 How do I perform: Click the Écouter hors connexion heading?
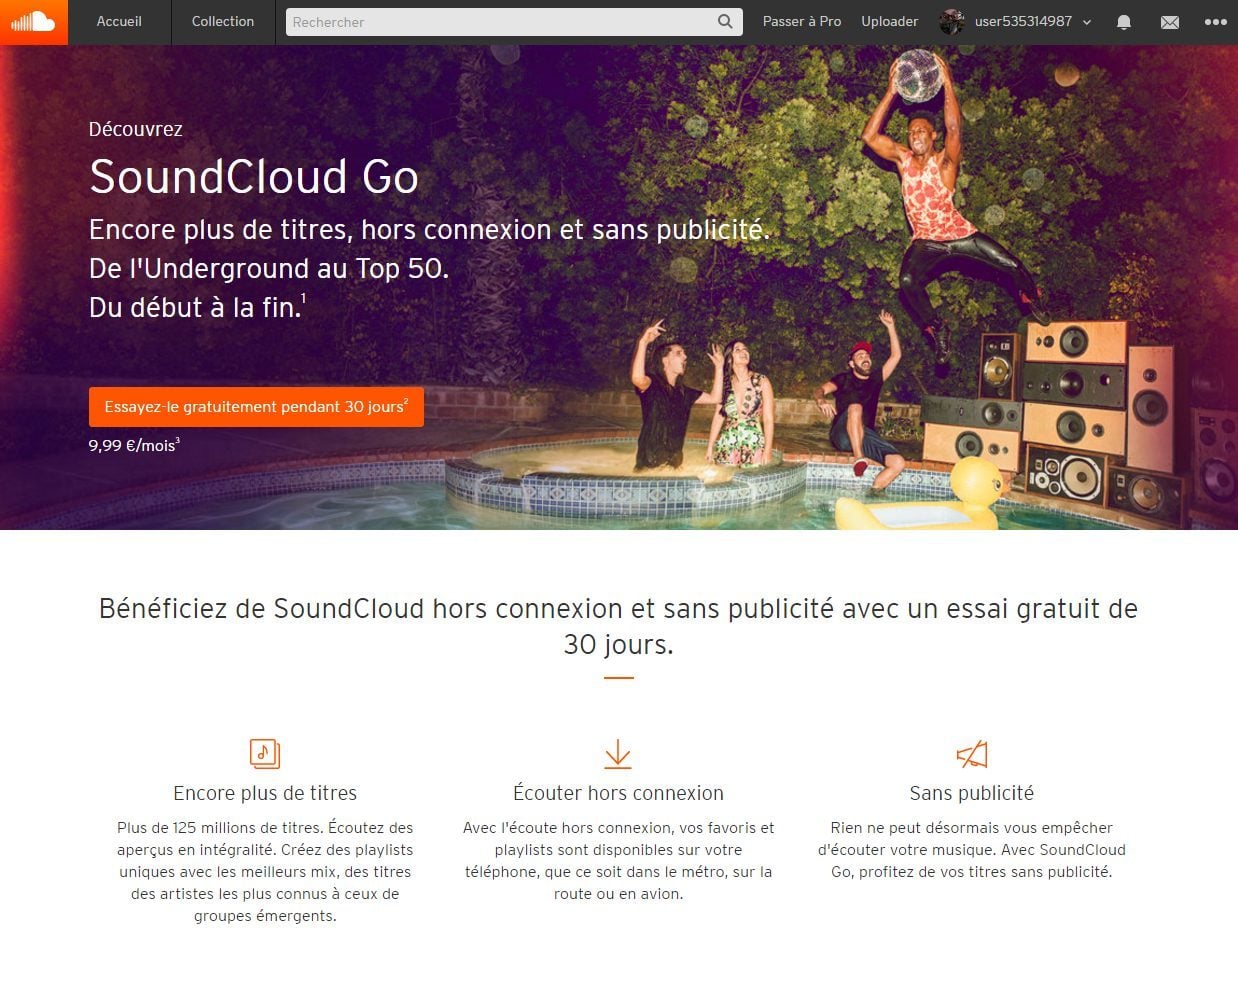[618, 793]
